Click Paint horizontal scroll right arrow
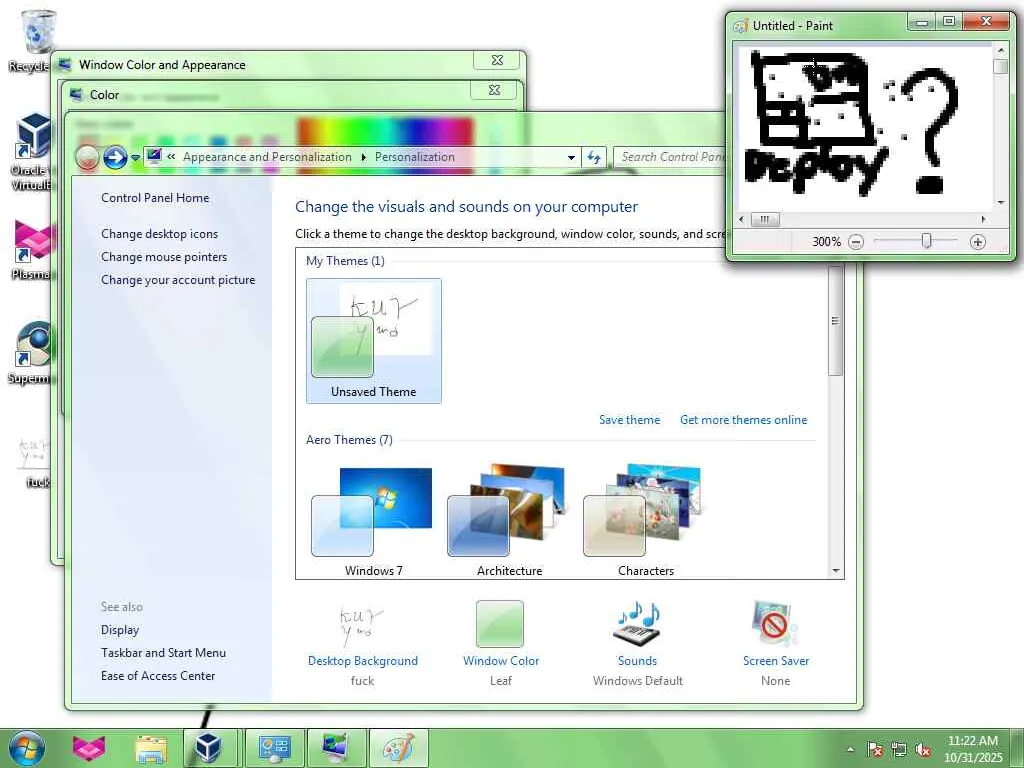The image size is (1024, 768). point(984,219)
